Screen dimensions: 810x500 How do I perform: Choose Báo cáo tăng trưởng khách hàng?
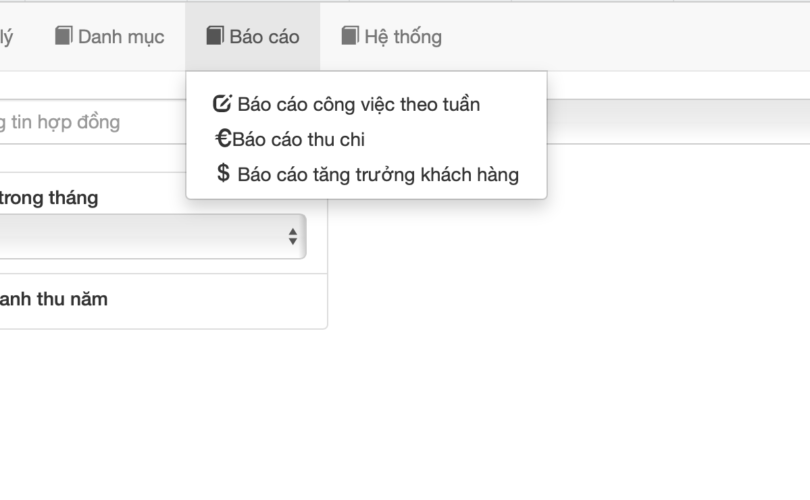[378, 175]
